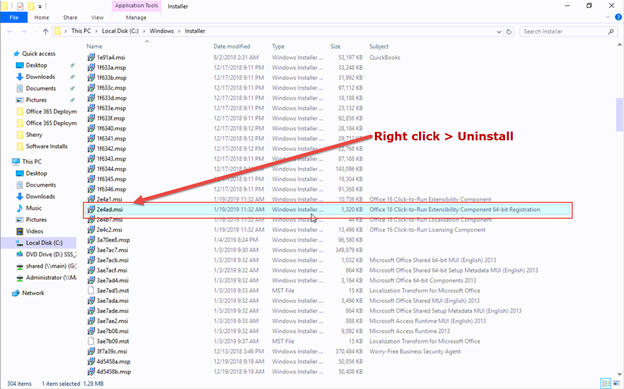The width and height of the screenshot is (624, 389).
Task: Select the 4d5458a.msp file
Action: pyautogui.click(x=113, y=362)
